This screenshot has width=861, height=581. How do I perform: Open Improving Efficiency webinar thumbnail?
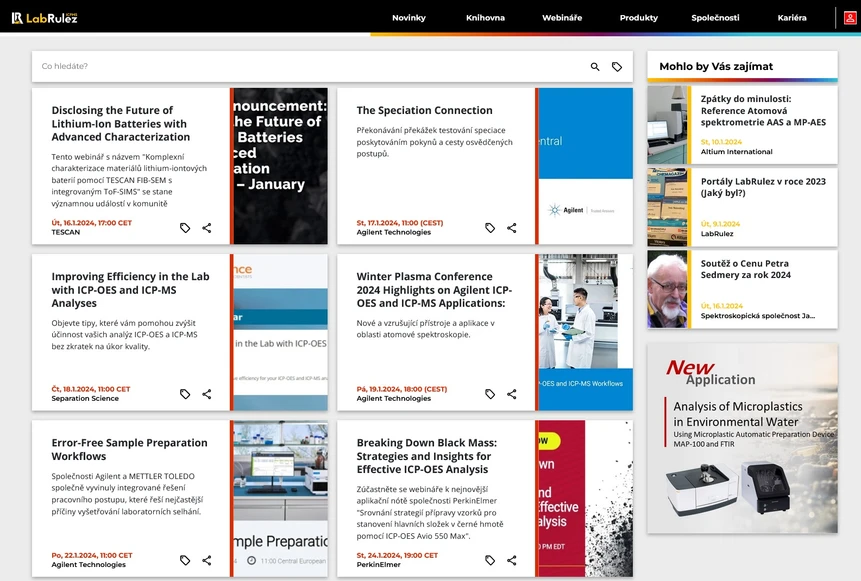[280, 332]
